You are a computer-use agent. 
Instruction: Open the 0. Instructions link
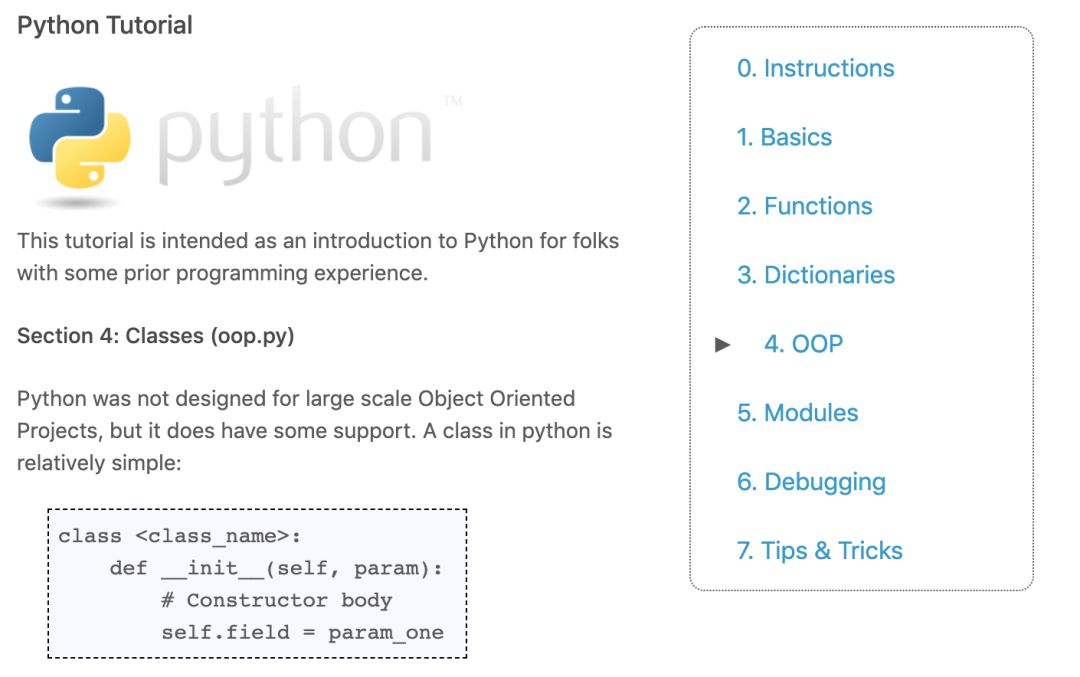click(x=816, y=68)
